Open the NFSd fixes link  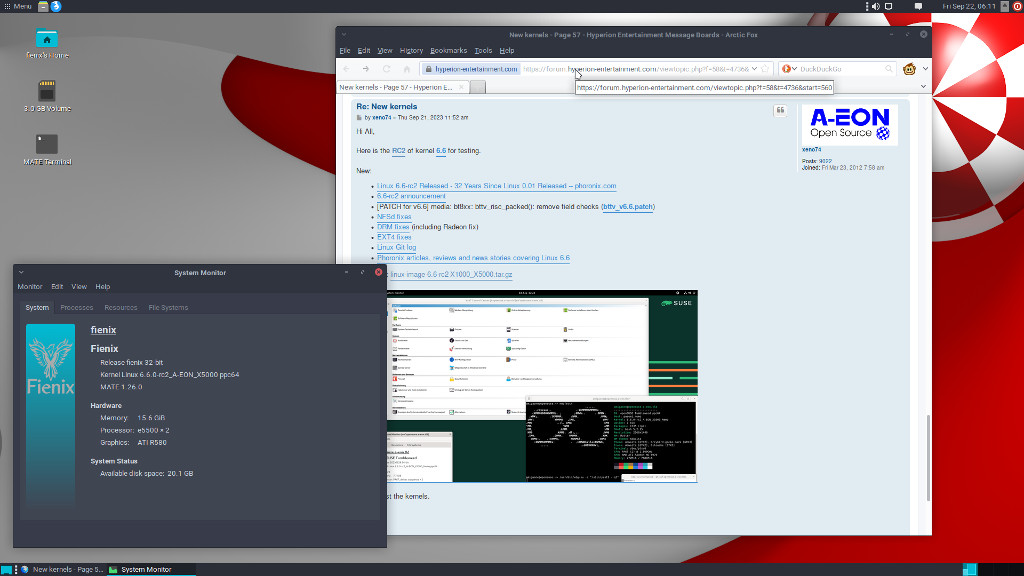(394, 217)
